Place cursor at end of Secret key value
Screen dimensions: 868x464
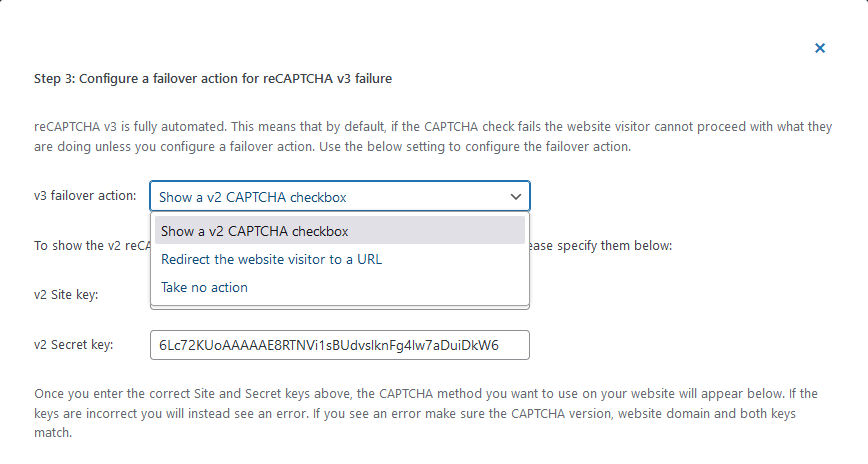[x=500, y=345]
